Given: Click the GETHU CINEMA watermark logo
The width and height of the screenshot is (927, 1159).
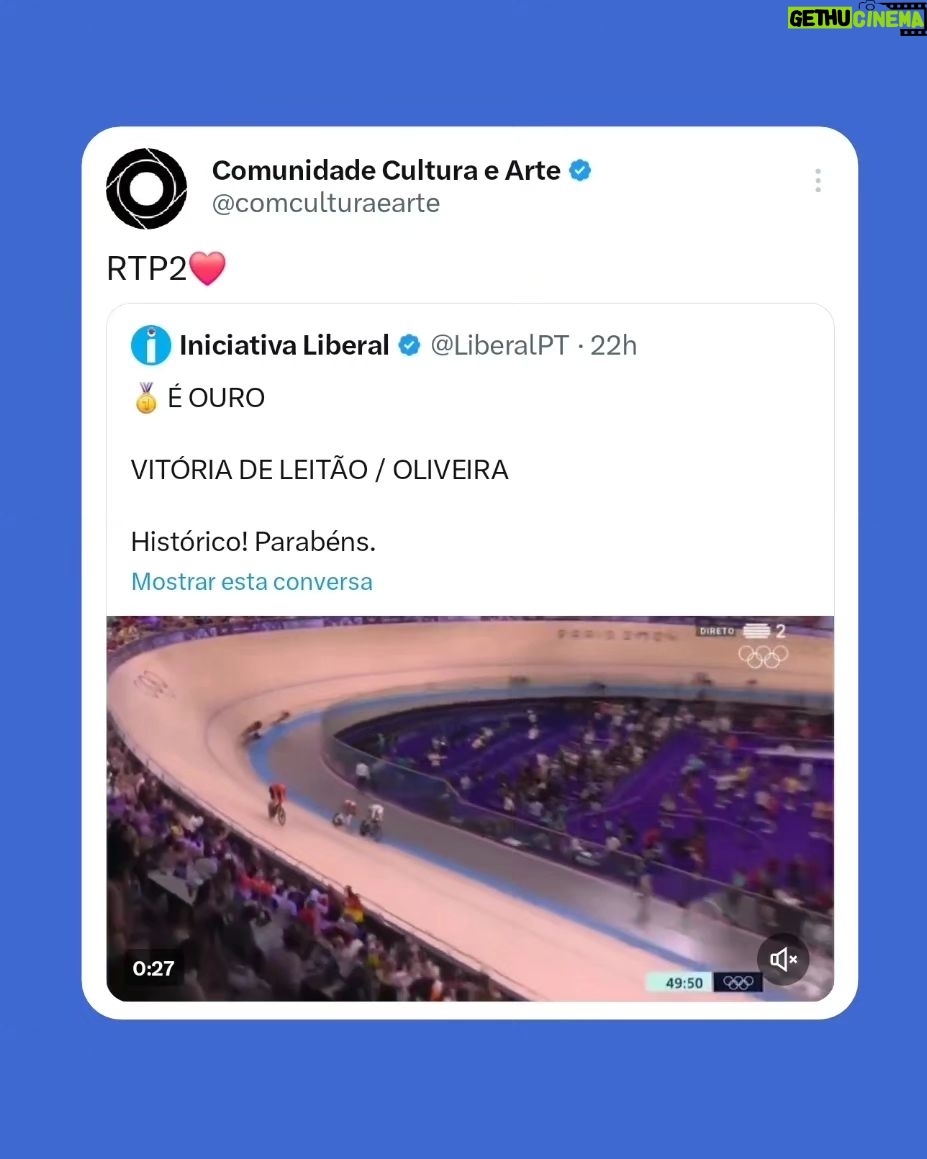Looking at the screenshot, I should 856,18.
